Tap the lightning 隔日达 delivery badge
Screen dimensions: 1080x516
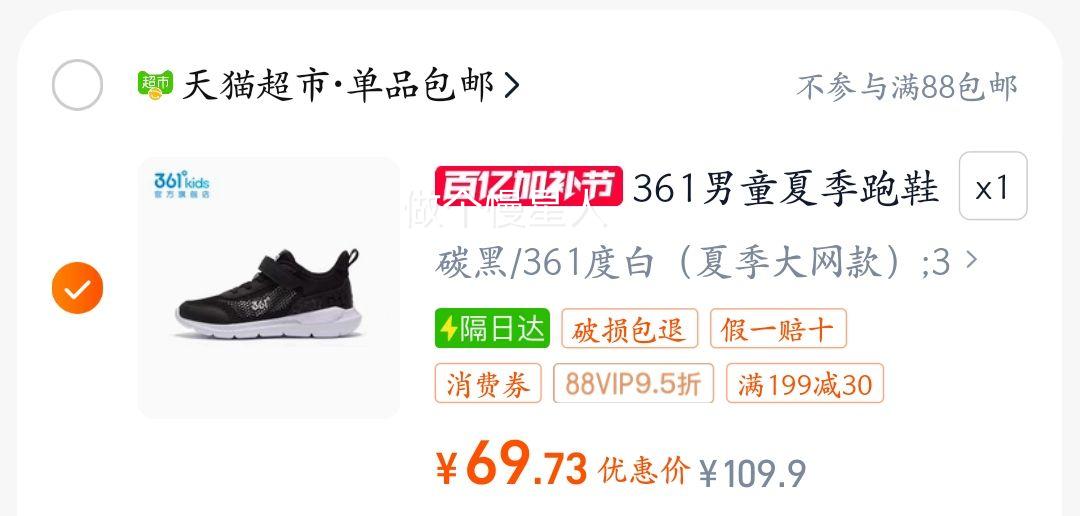click(x=492, y=328)
